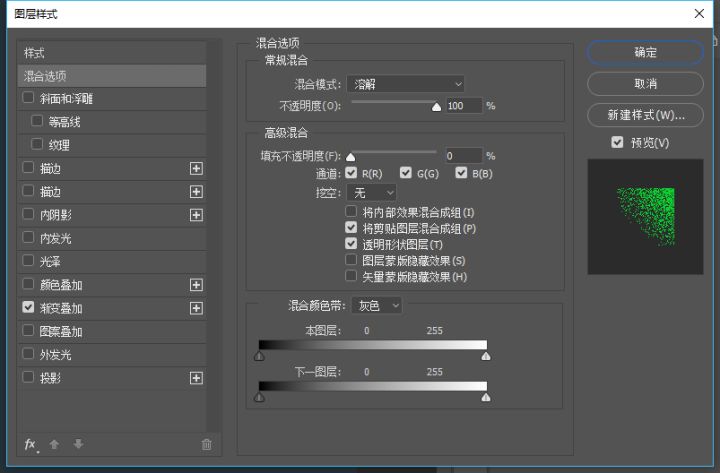Select 混合选项 in the left list
Screen dimensions: 720x473
(112, 76)
